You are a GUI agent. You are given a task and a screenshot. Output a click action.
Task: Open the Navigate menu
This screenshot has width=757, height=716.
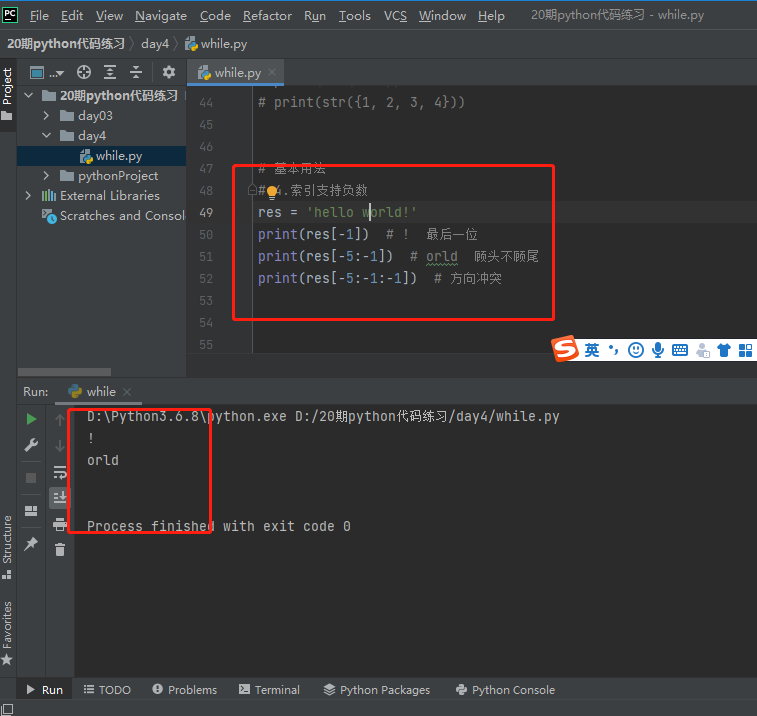tap(161, 16)
